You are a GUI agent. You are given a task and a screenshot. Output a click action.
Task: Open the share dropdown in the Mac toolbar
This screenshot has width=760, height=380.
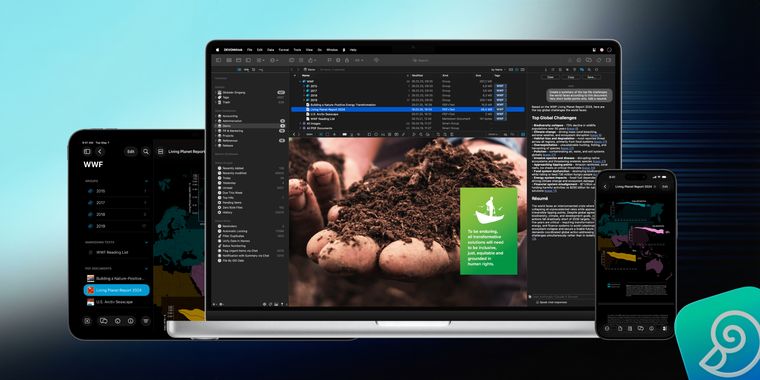click(x=313, y=60)
